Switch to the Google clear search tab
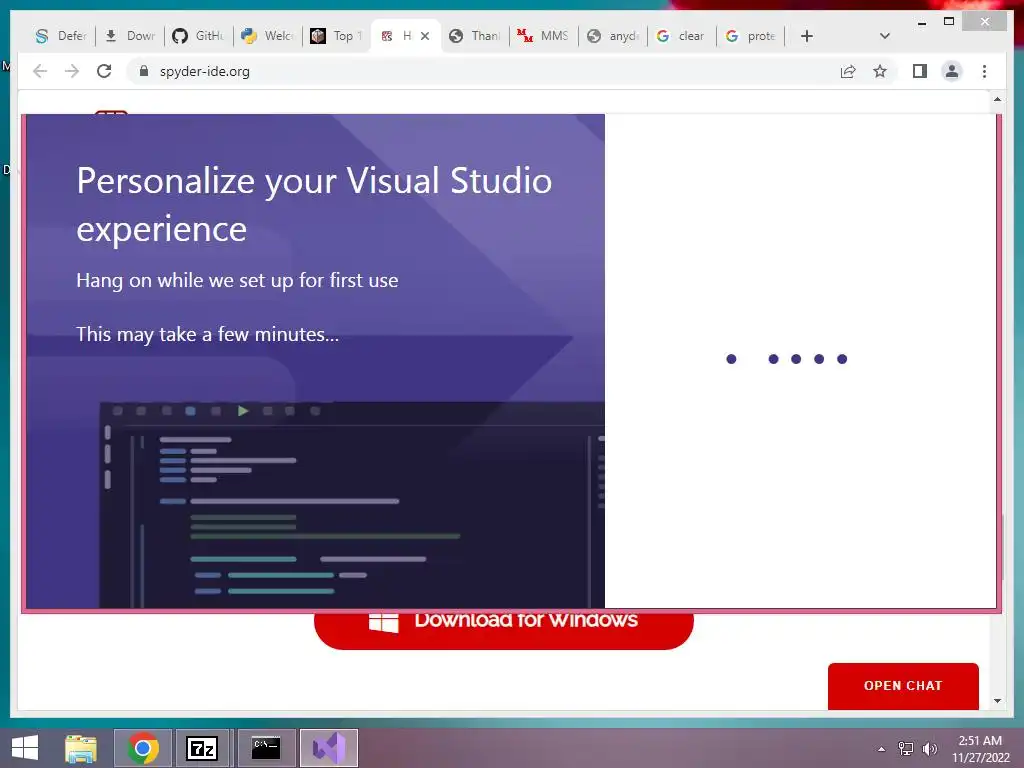This screenshot has height=768, width=1024. (x=681, y=36)
